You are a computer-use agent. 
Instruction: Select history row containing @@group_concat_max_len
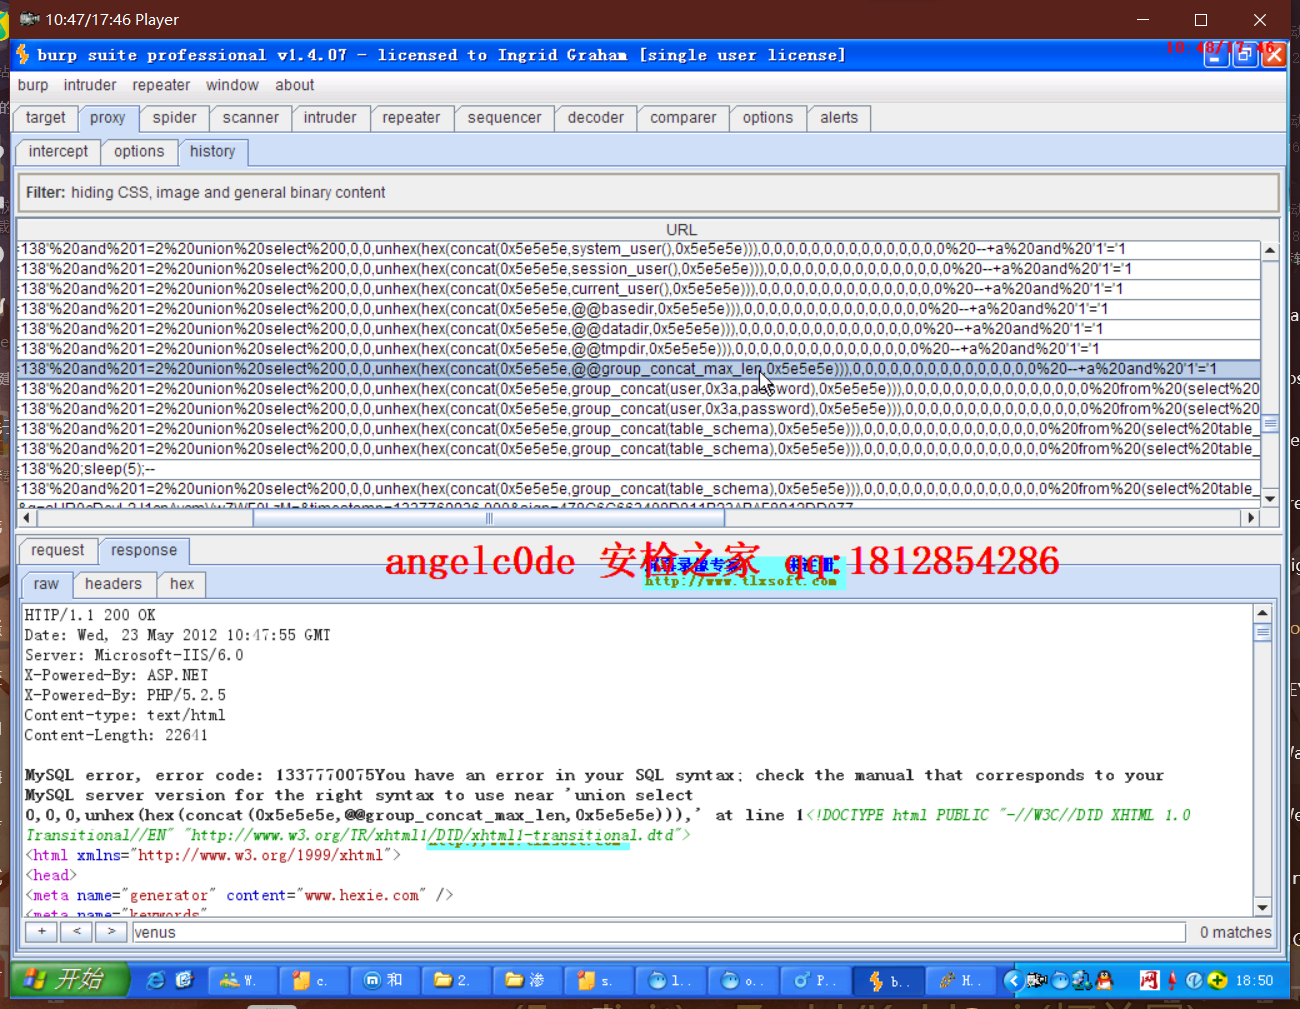tap(639, 369)
